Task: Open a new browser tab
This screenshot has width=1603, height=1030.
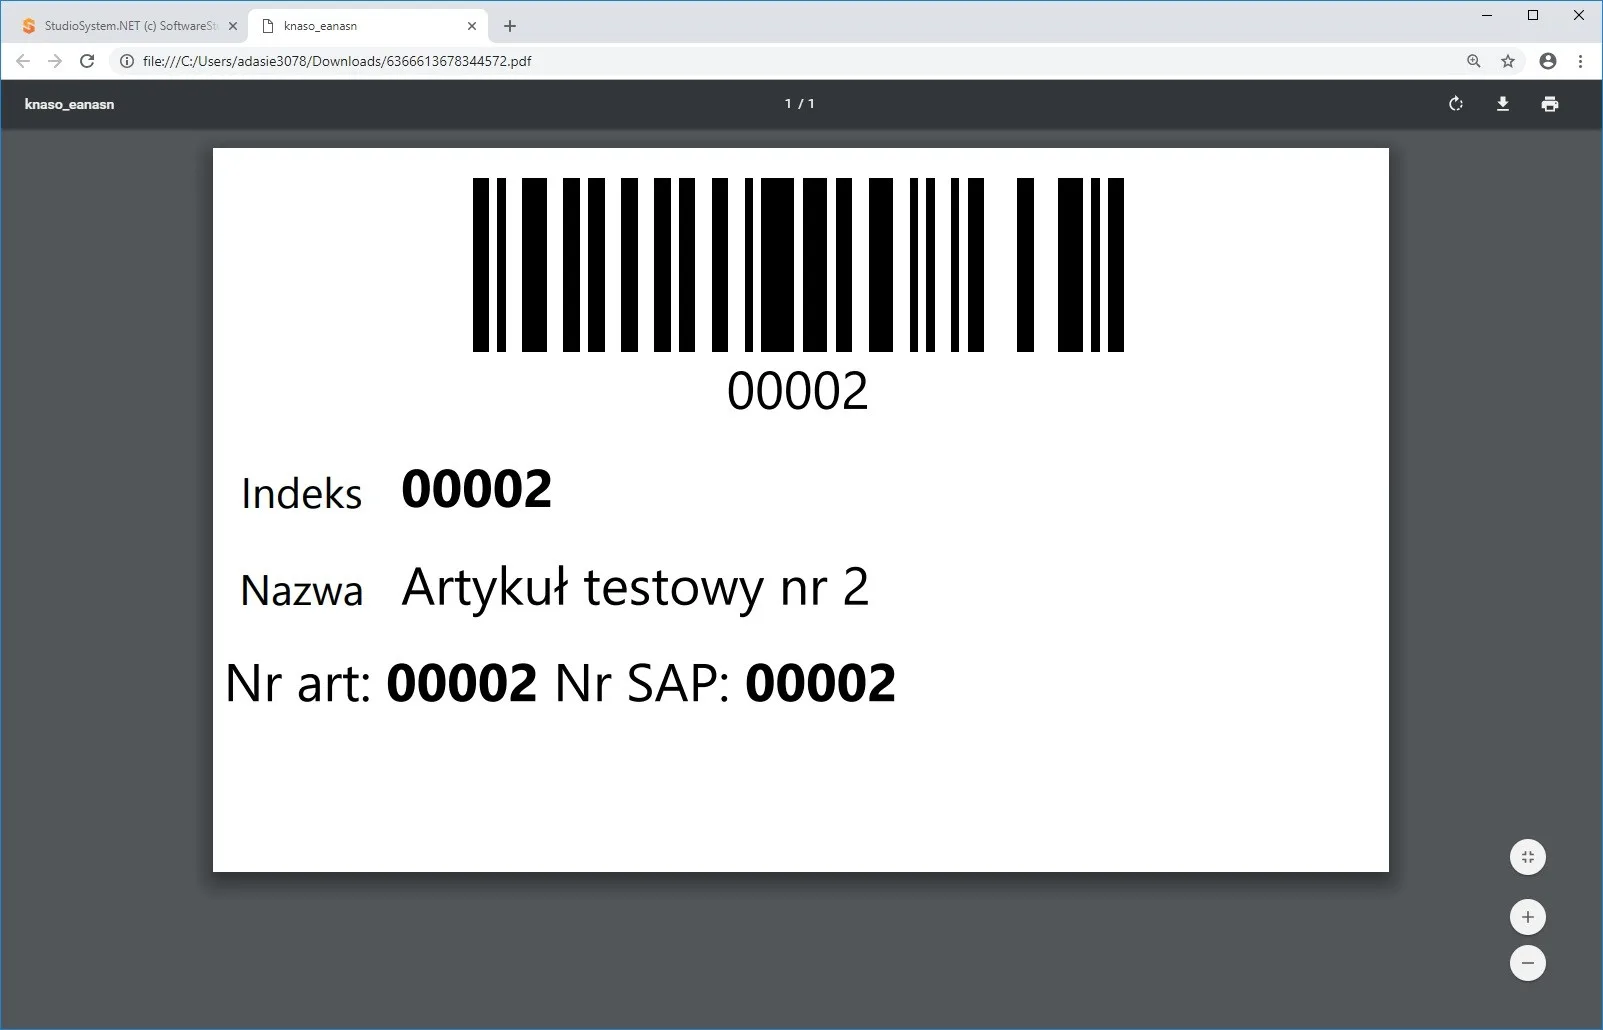Action: 510,26
